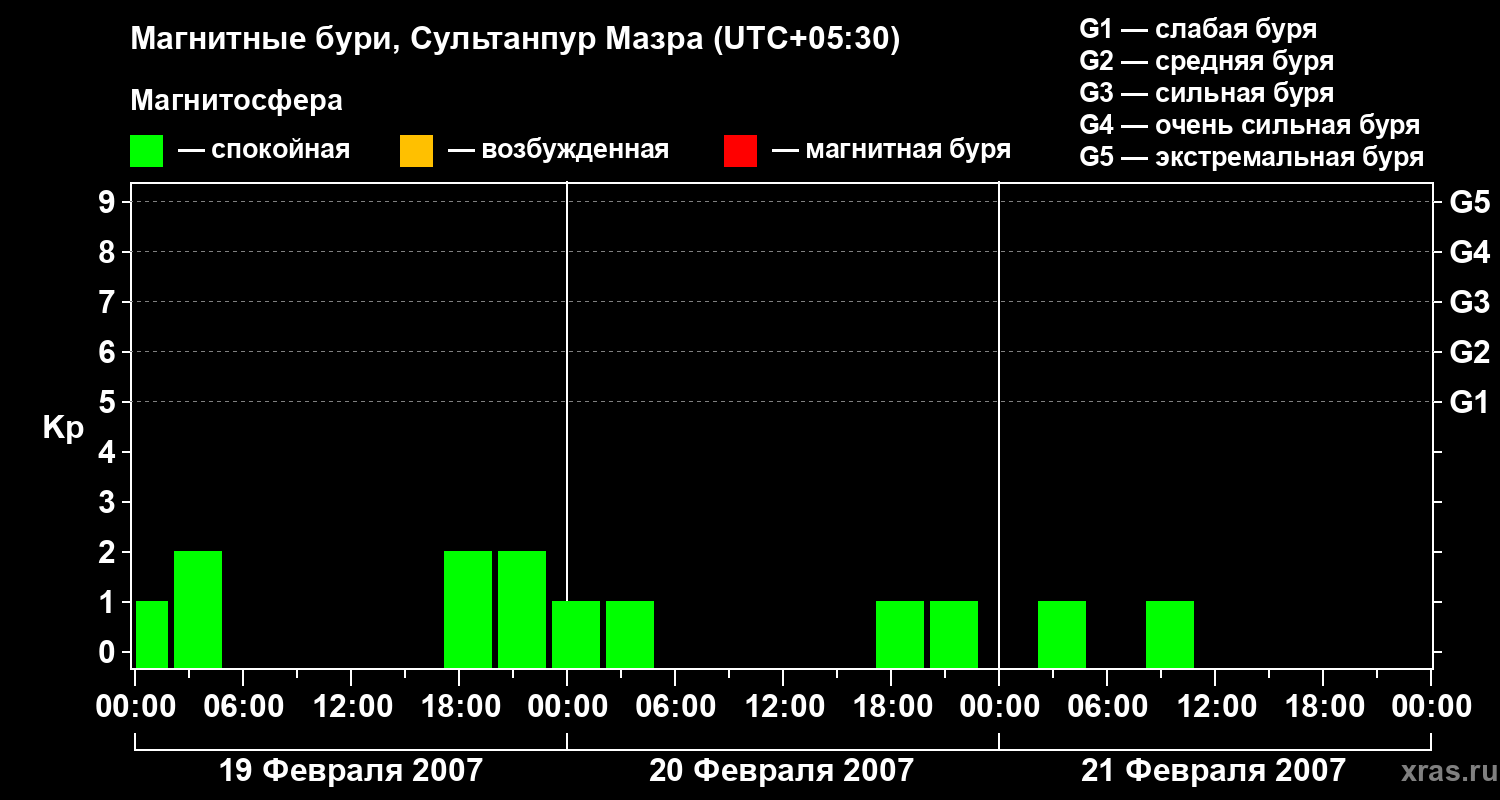Select the chart title Магнитные бури, Сультанпур Мазра

click(516, 40)
